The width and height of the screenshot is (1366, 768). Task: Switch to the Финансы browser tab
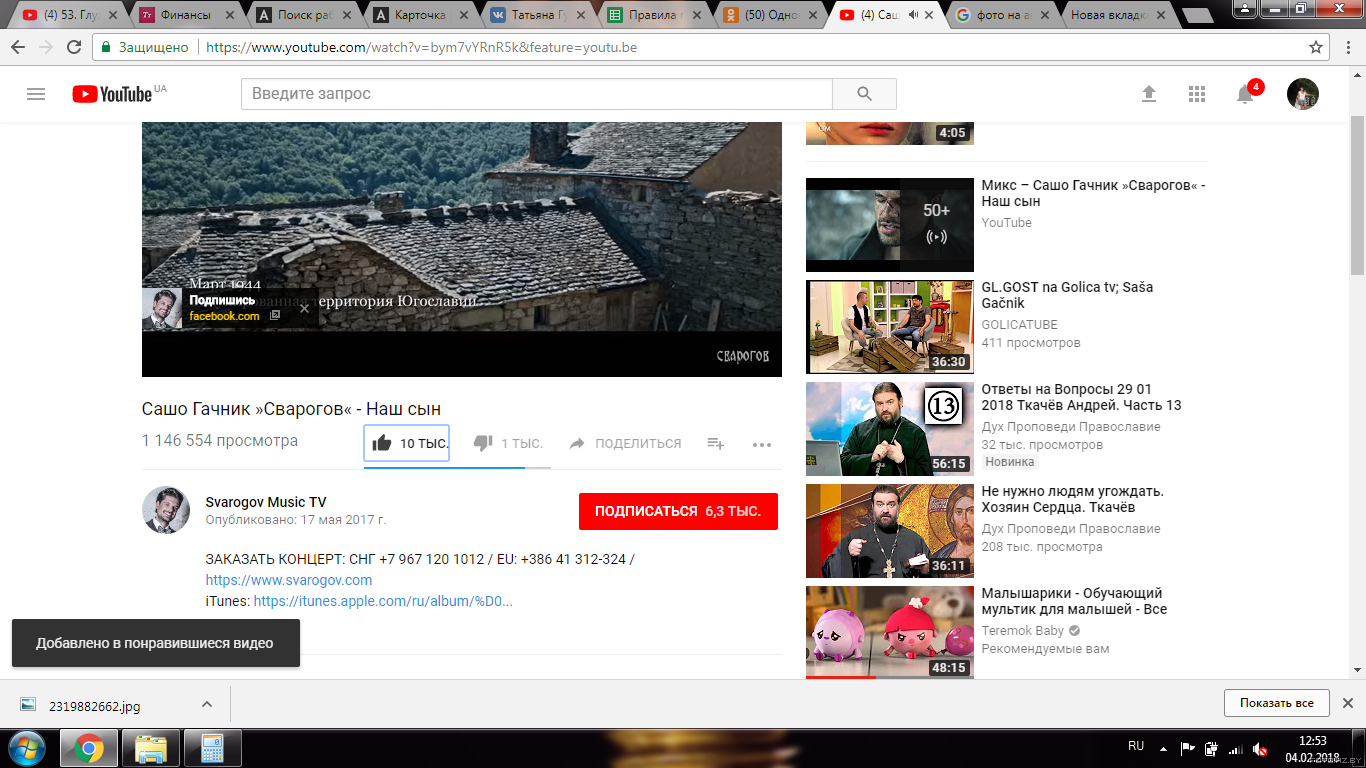pyautogui.click(x=185, y=15)
